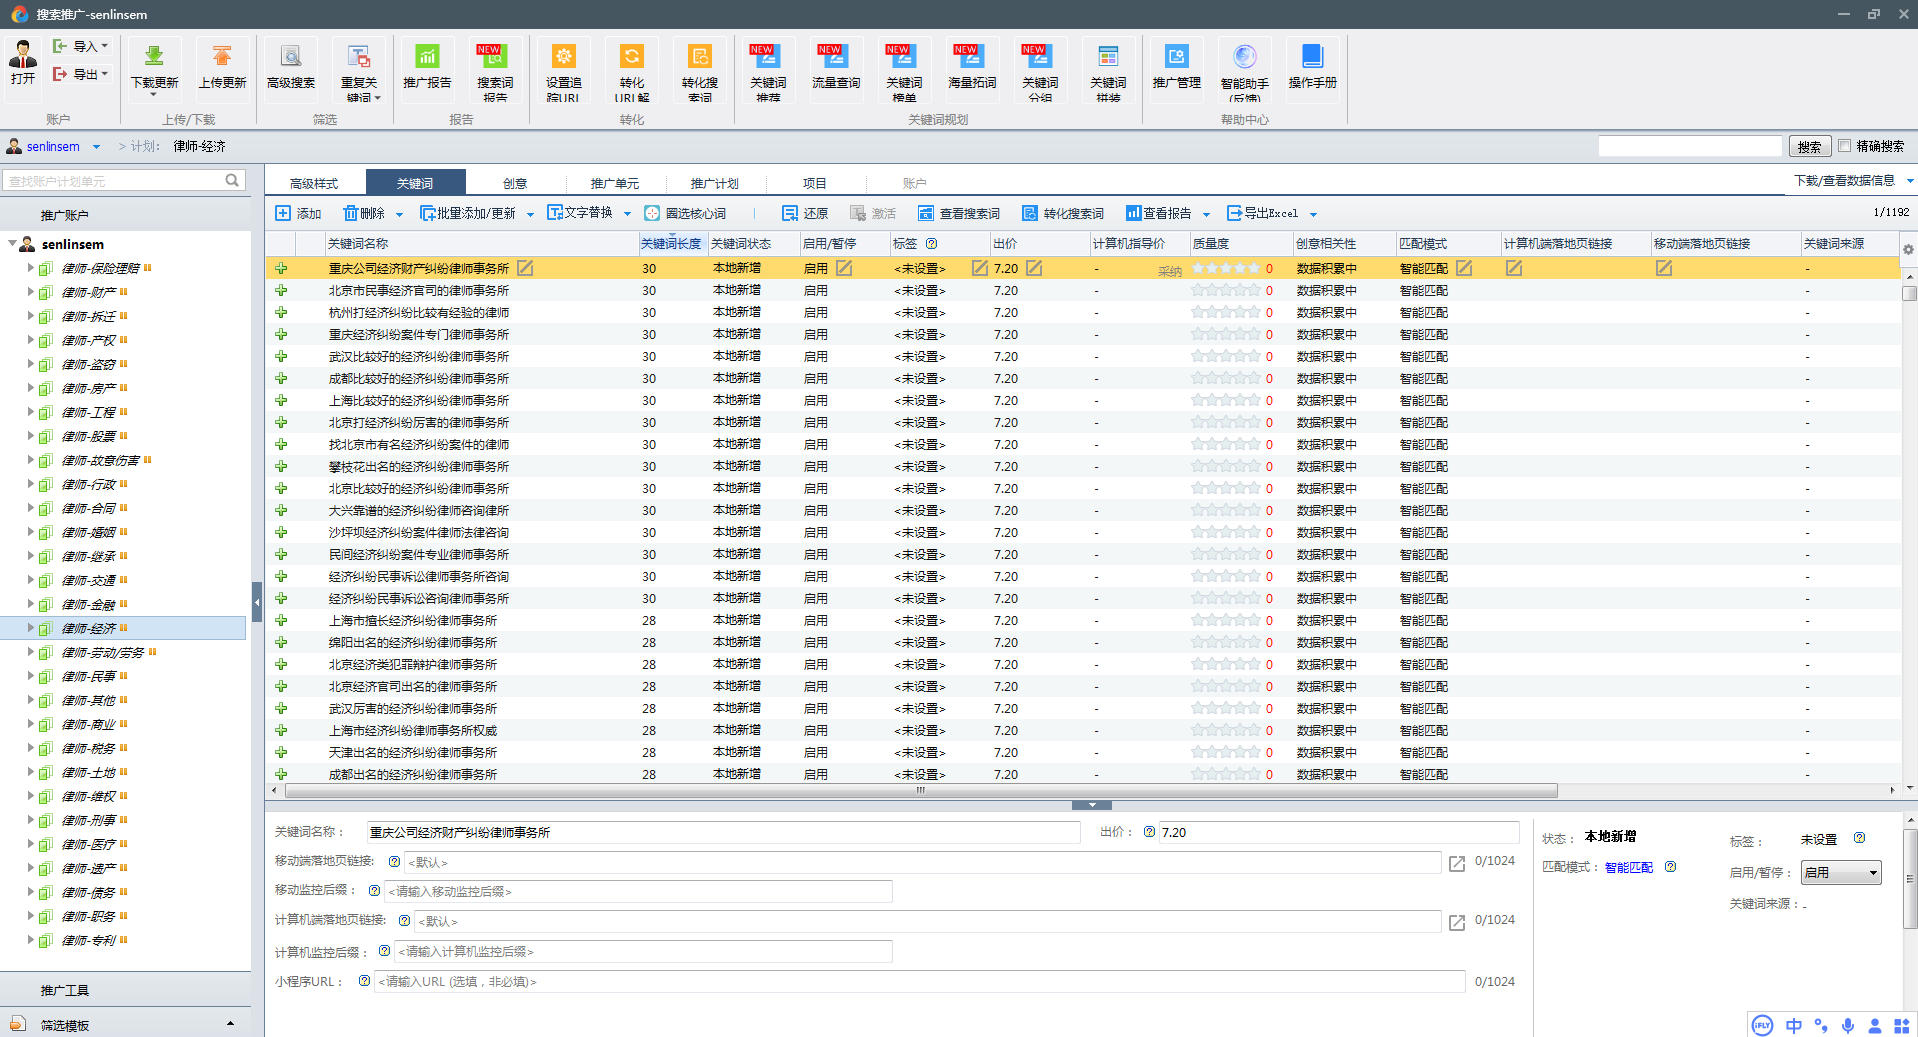1918x1037 pixels.
Task: Enable the 精确搜索 checkbox
Action: pos(1845,146)
